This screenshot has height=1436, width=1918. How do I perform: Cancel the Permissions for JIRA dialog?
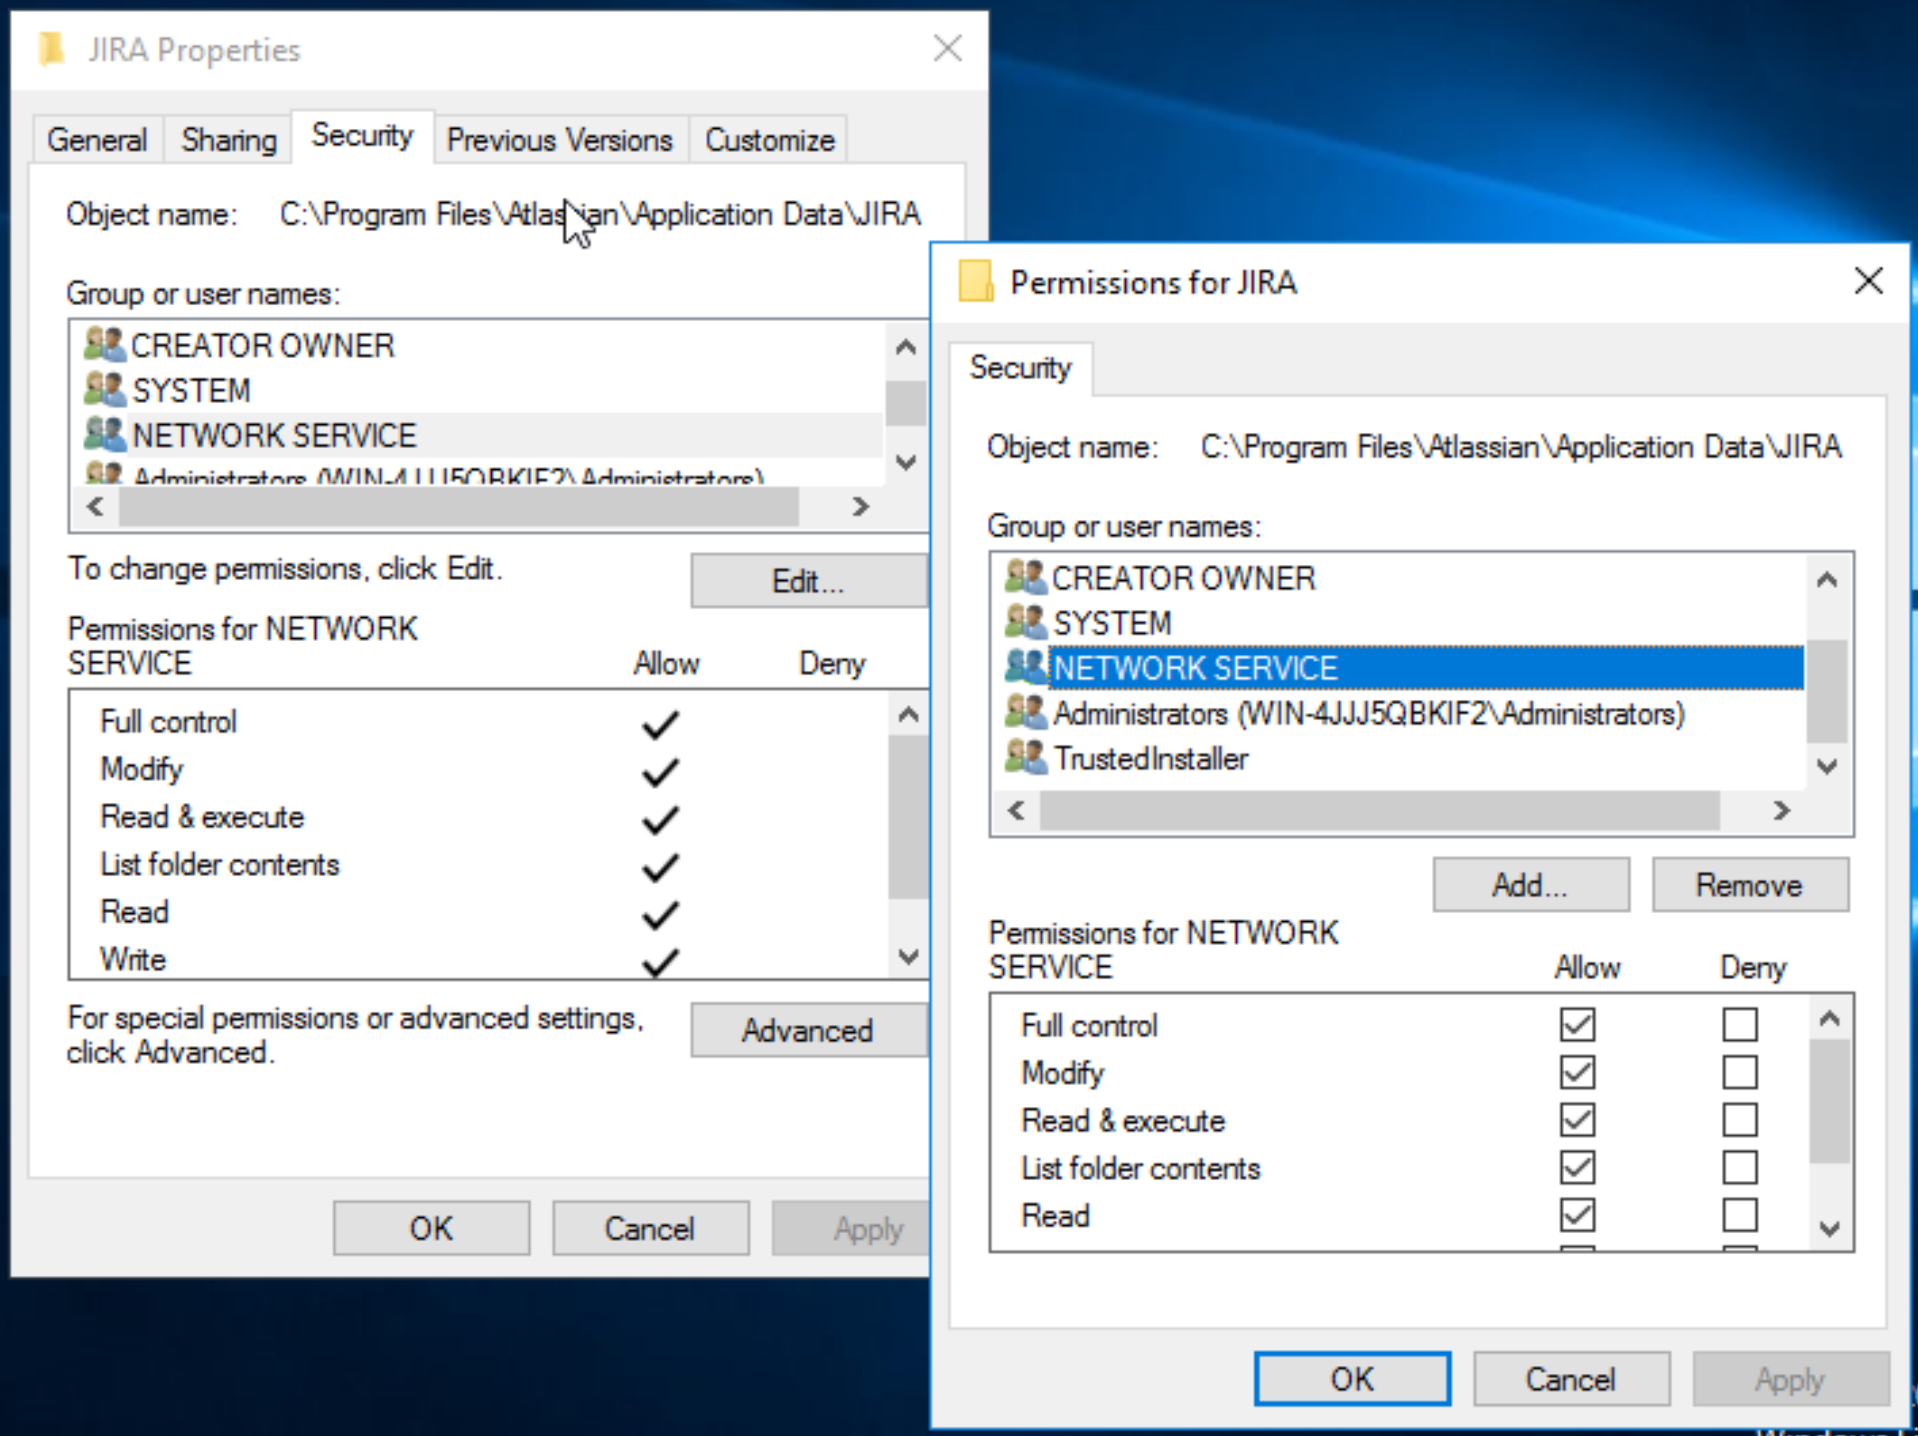(x=1571, y=1379)
